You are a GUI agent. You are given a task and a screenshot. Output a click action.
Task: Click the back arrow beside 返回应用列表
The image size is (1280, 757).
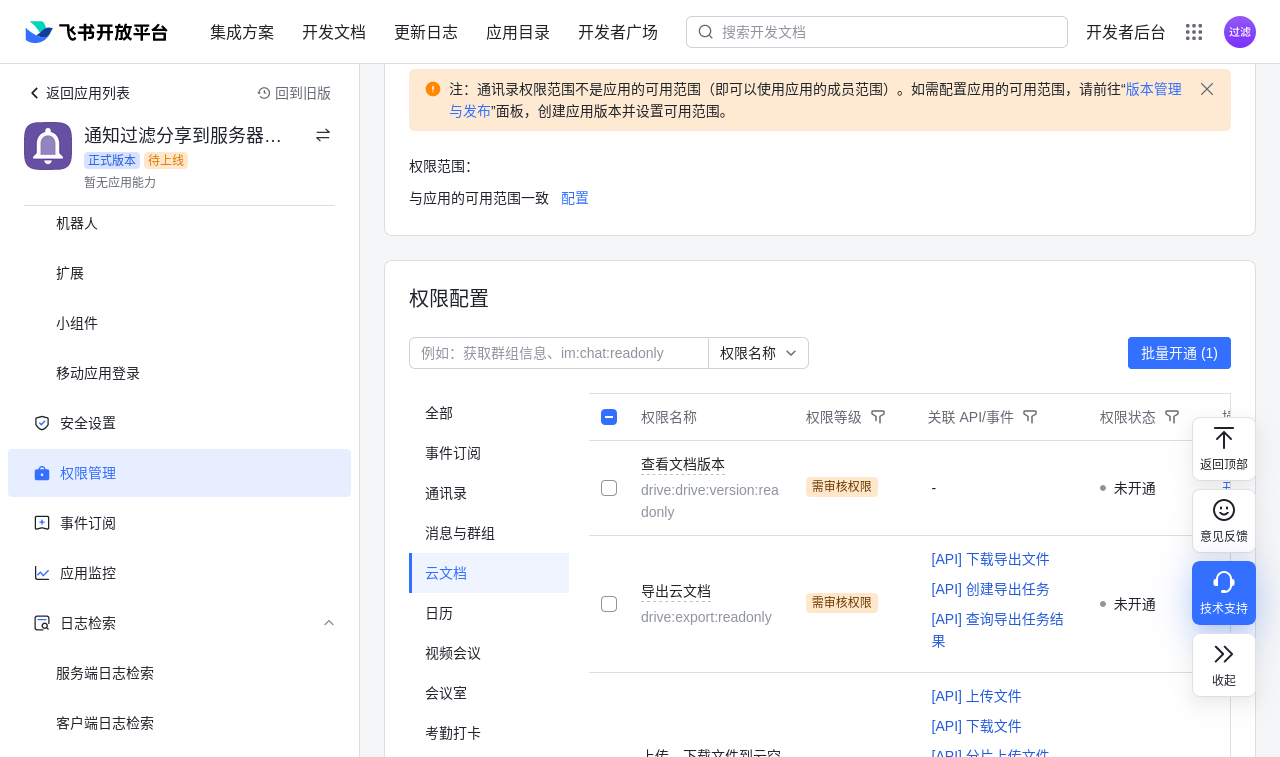pos(34,93)
